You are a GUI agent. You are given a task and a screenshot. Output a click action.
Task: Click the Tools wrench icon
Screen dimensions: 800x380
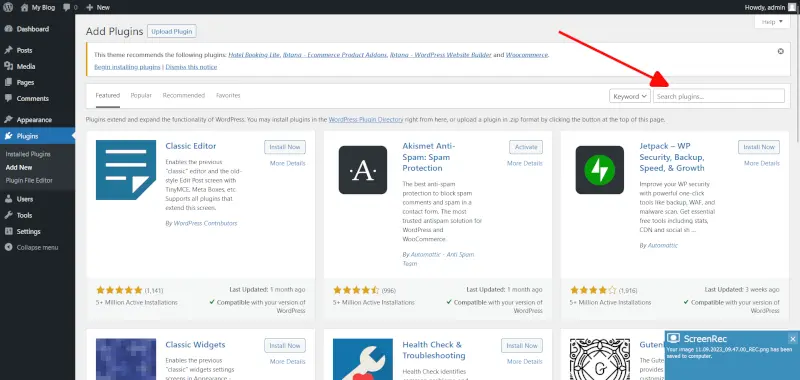coord(8,215)
